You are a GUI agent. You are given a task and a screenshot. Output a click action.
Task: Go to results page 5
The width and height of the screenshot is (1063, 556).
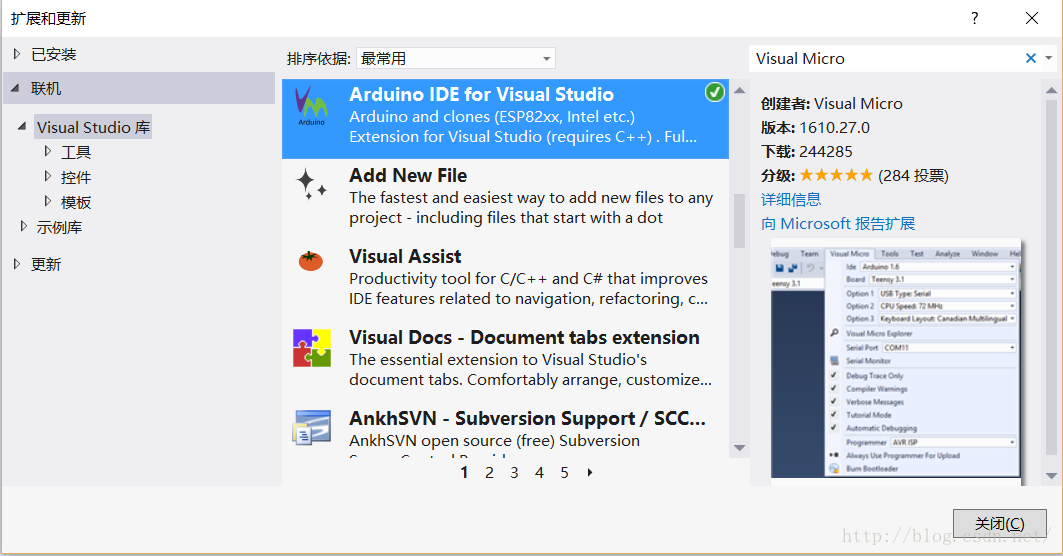[564, 473]
